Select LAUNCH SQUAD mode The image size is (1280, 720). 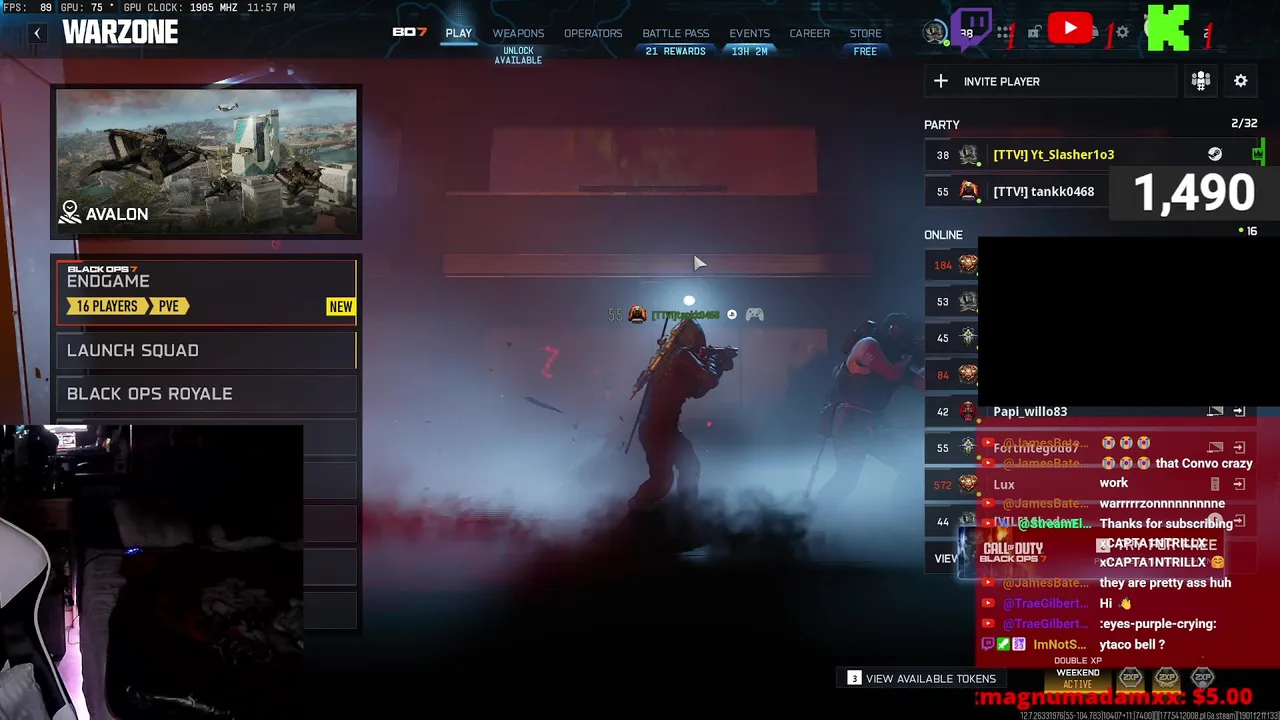pyautogui.click(x=206, y=350)
